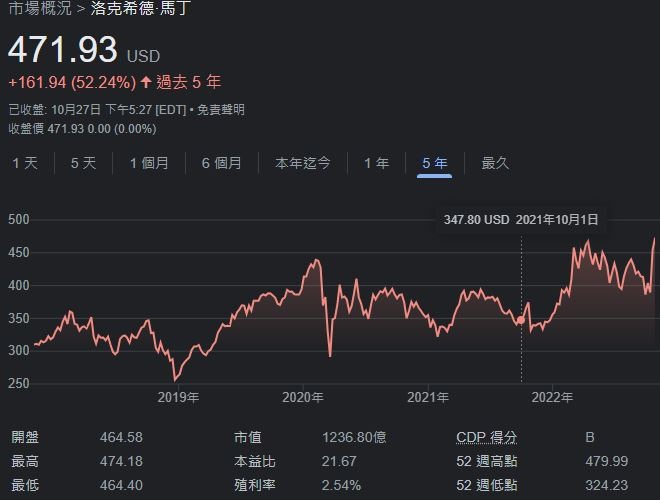
Task: Click the 52 週高點 label
Action: pos(486,462)
